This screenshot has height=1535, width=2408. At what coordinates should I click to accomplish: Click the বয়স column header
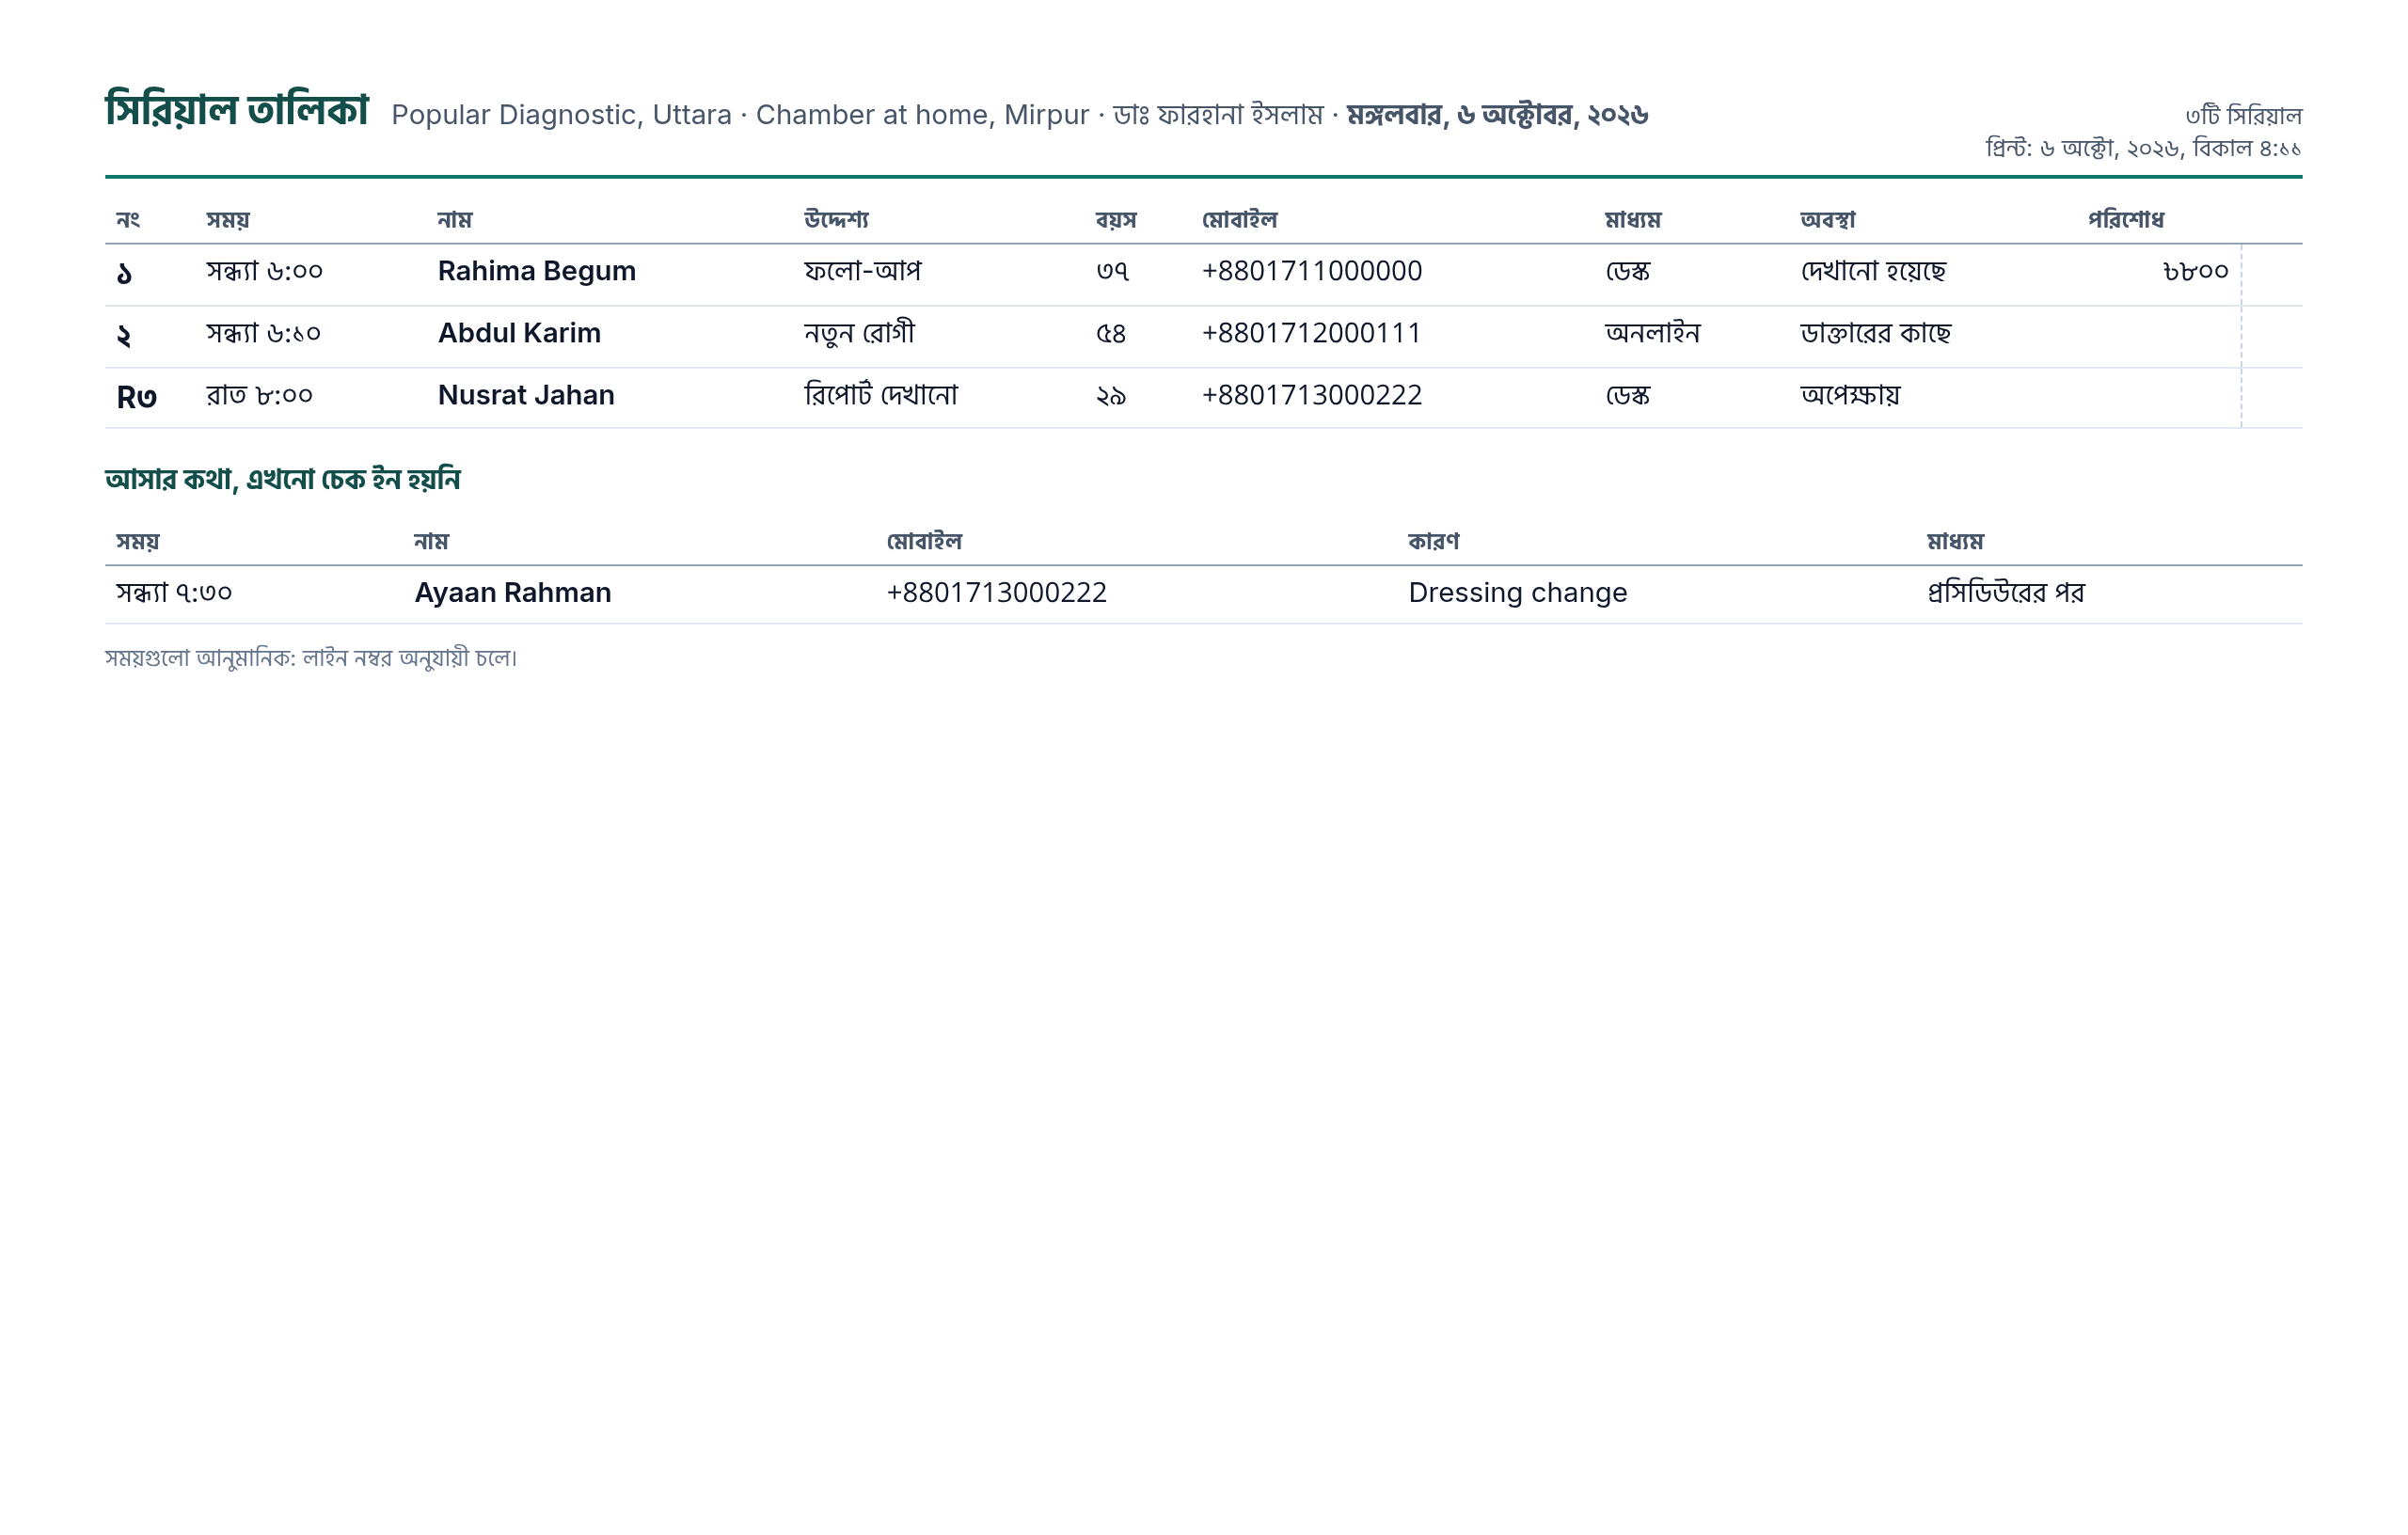(1115, 220)
